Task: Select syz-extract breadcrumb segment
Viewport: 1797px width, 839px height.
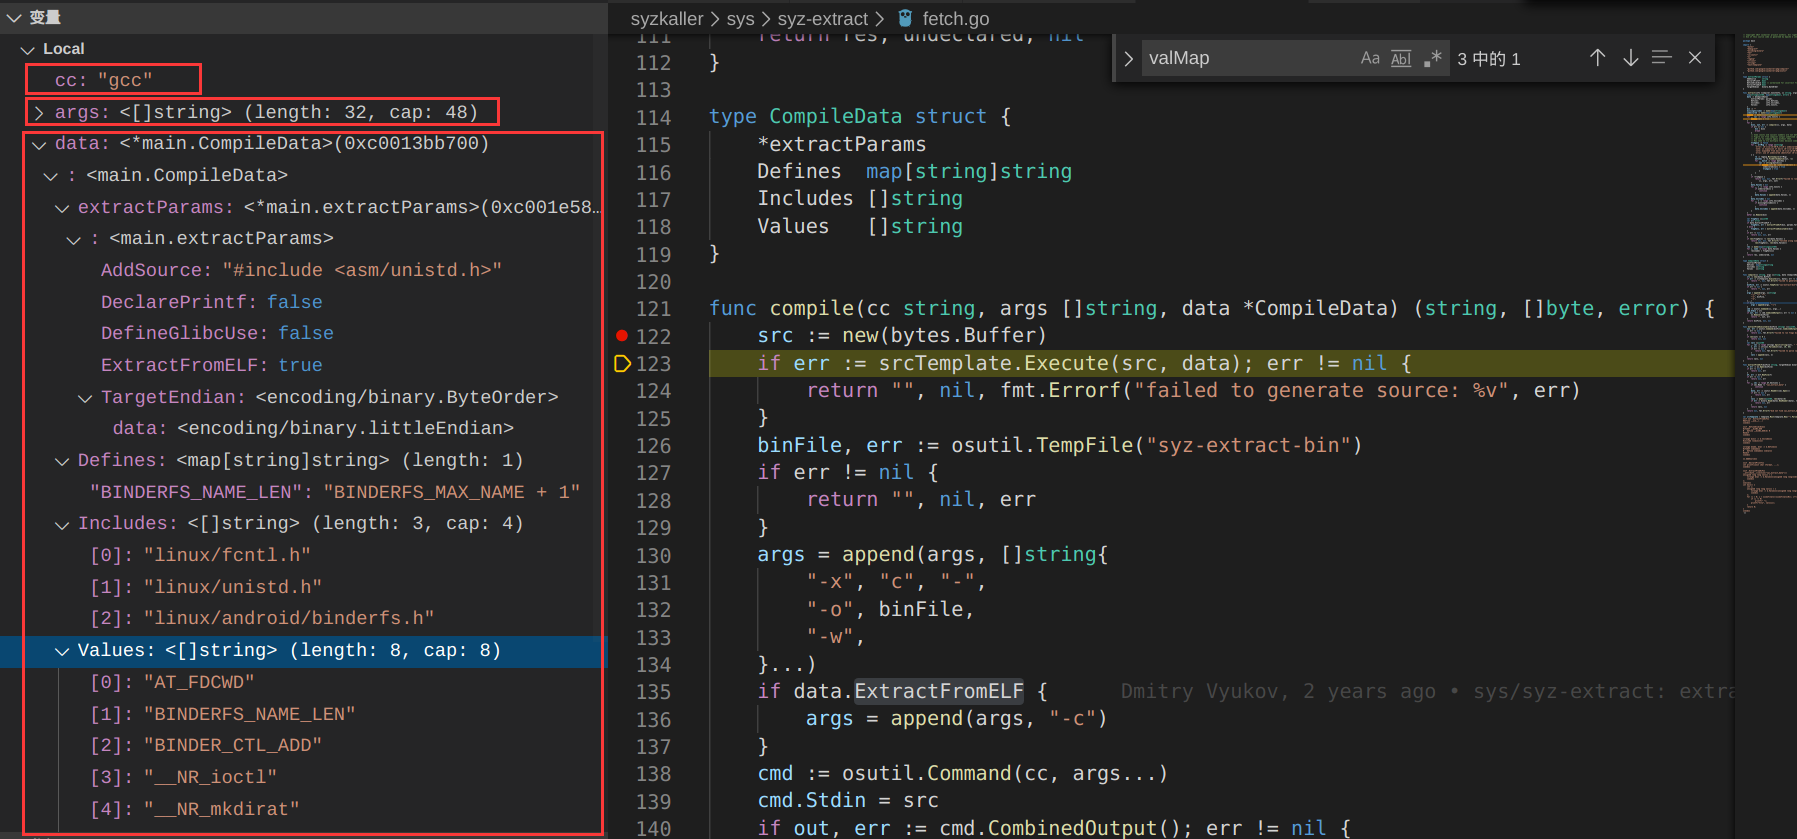Action: (x=822, y=18)
